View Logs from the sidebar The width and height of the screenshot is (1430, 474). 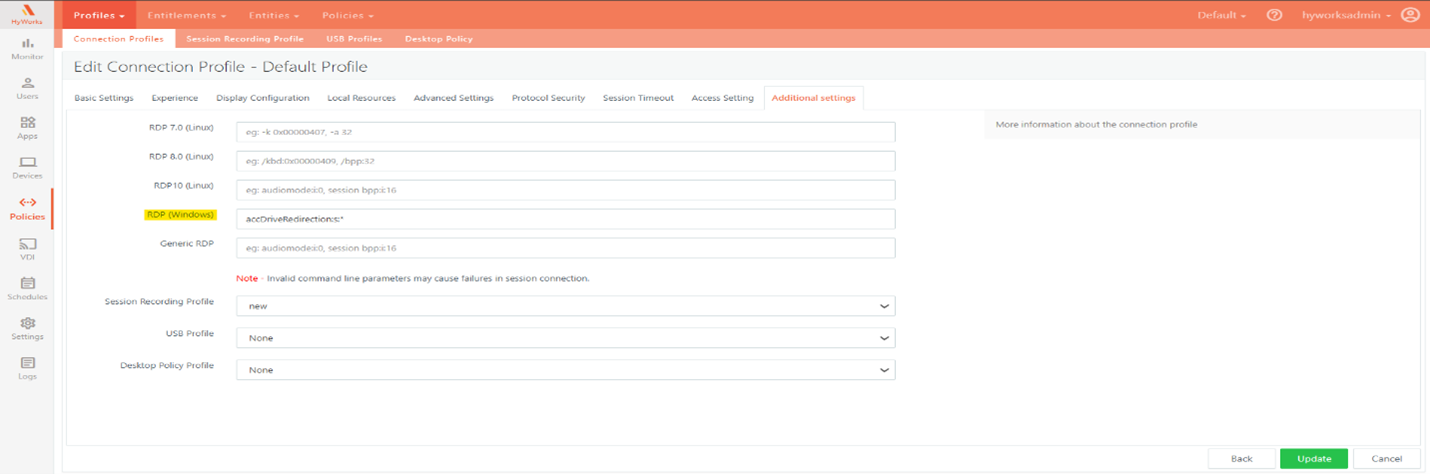(x=27, y=368)
